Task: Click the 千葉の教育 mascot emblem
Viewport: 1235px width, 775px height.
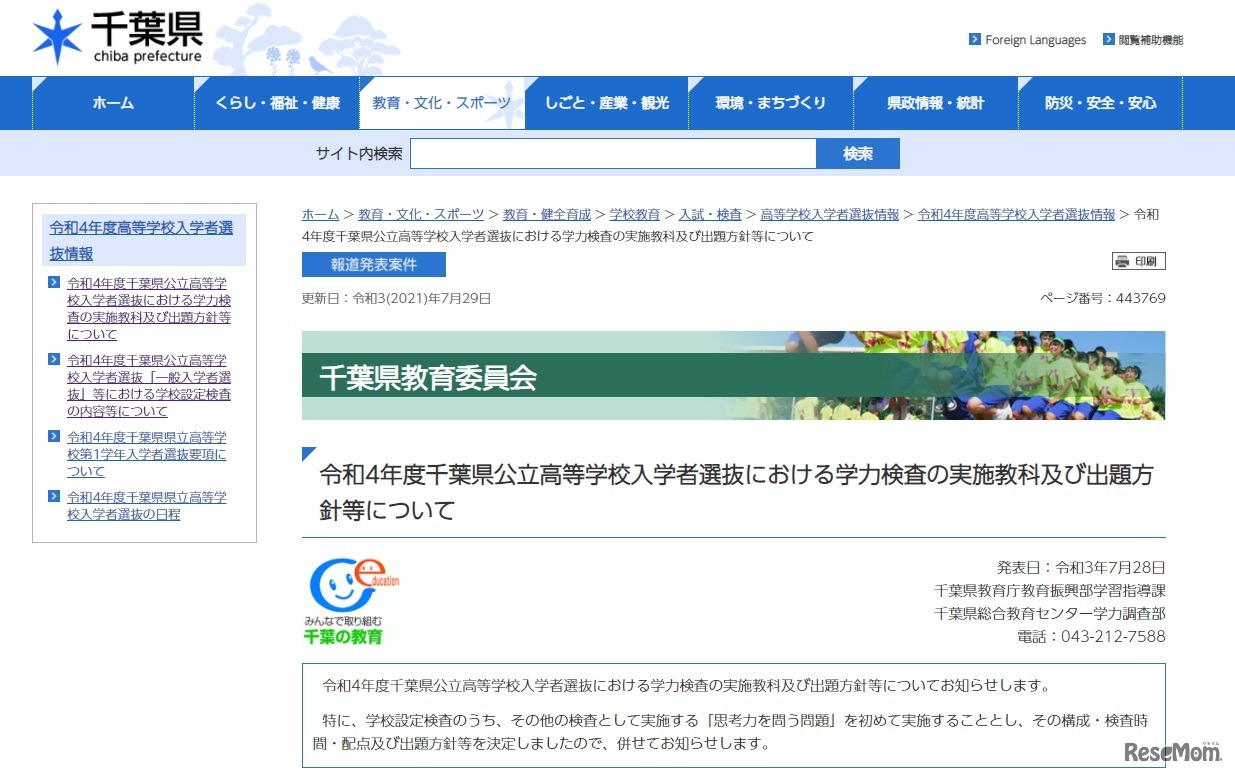Action: (350, 595)
